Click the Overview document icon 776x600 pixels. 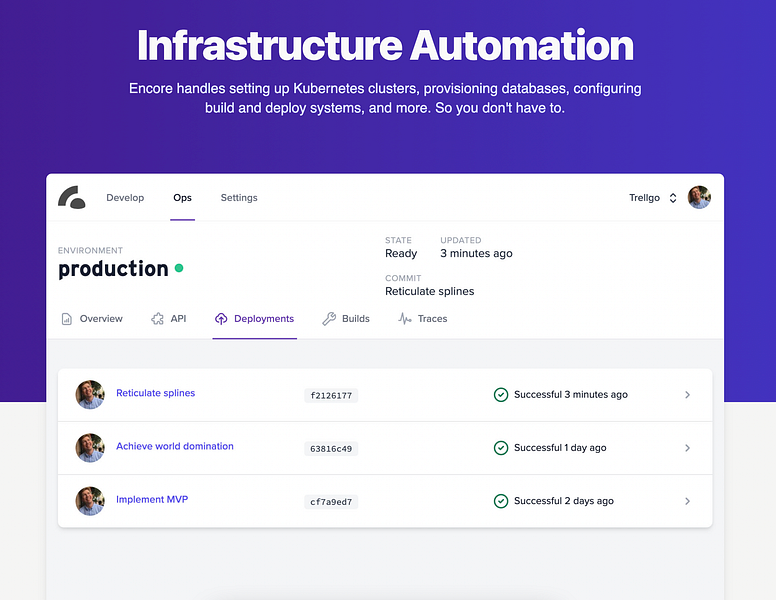pyautogui.click(x=66, y=319)
